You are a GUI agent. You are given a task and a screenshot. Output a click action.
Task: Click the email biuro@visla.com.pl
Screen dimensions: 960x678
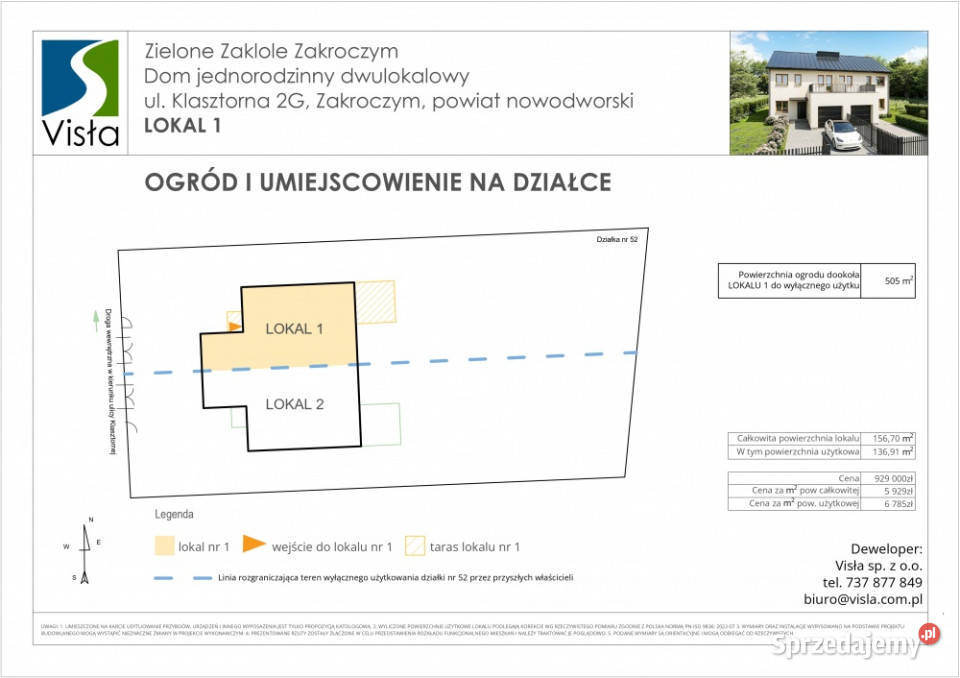click(863, 600)
